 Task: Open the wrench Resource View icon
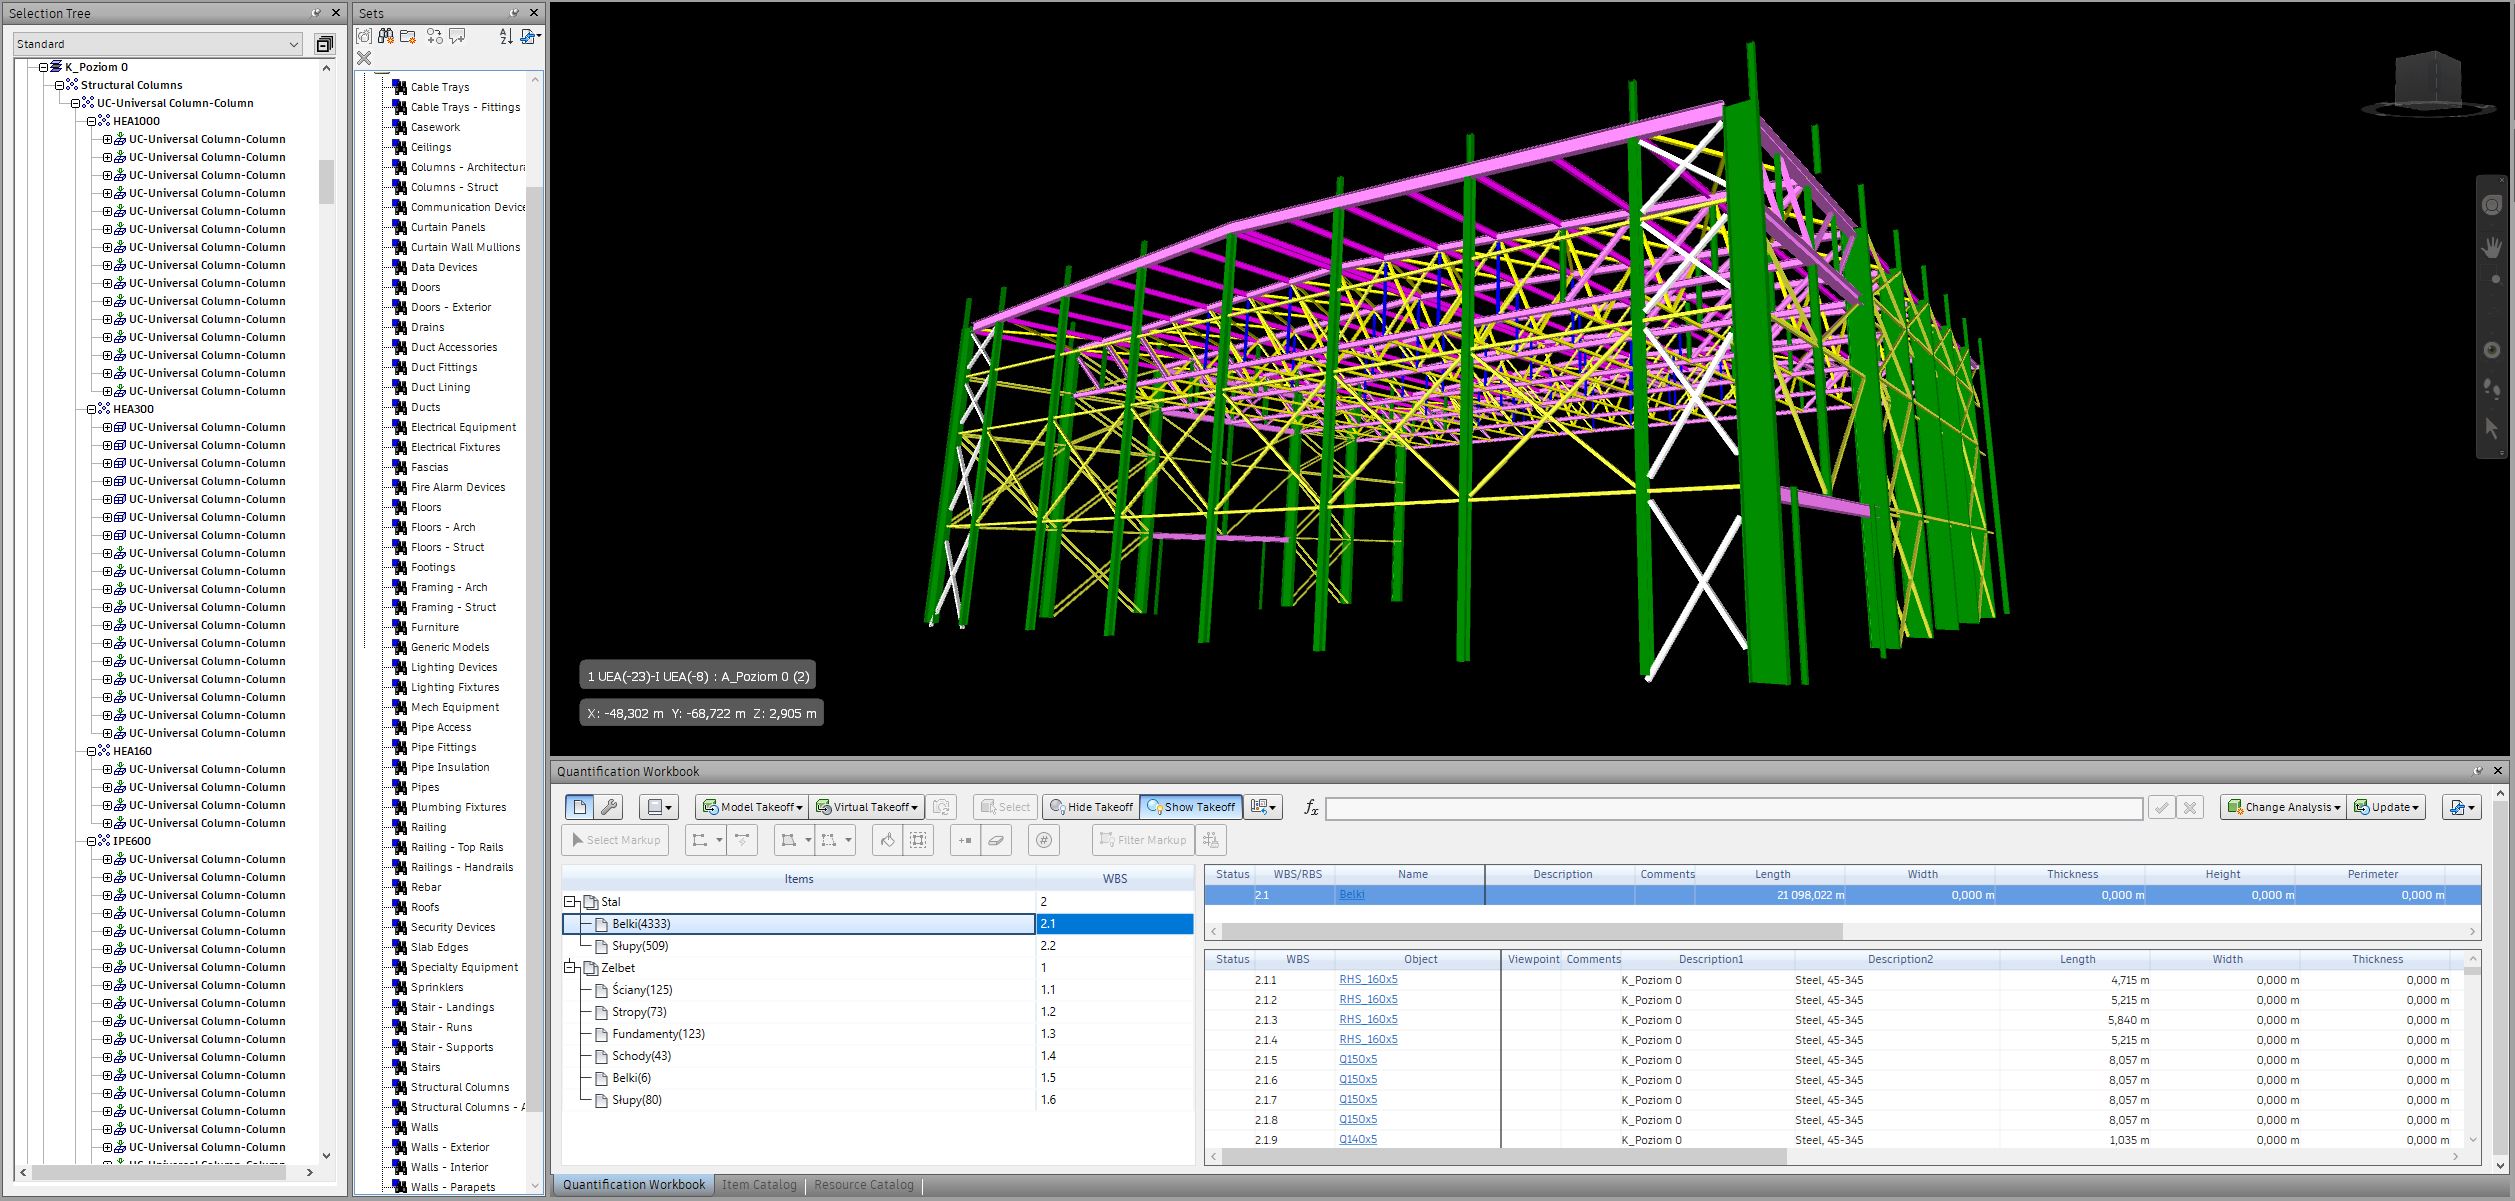pyautogui.click(x=608, y=807)
